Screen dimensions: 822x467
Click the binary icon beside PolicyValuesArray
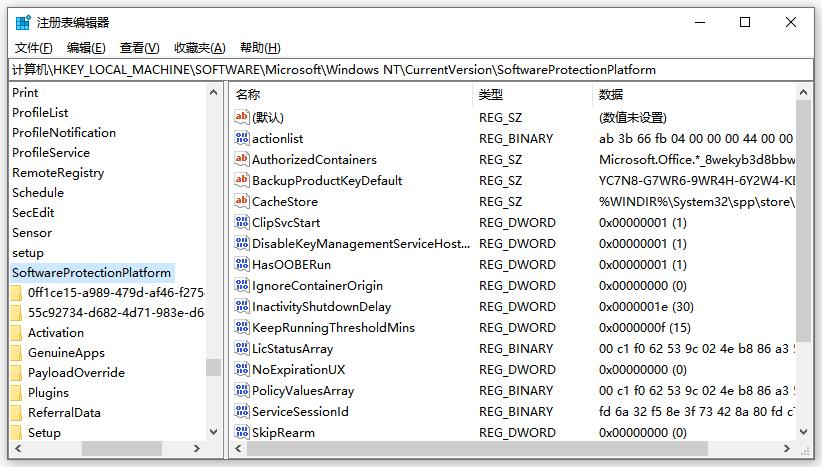click(241, 390)
